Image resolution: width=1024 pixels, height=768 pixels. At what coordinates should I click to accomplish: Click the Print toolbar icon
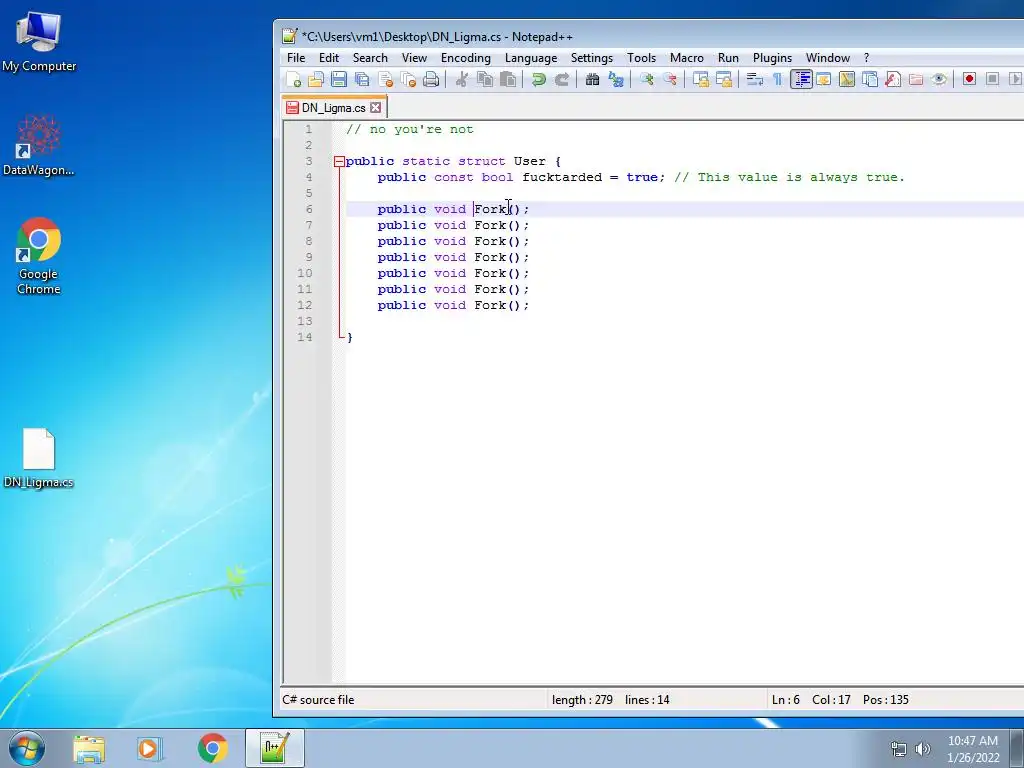[431, 80]
